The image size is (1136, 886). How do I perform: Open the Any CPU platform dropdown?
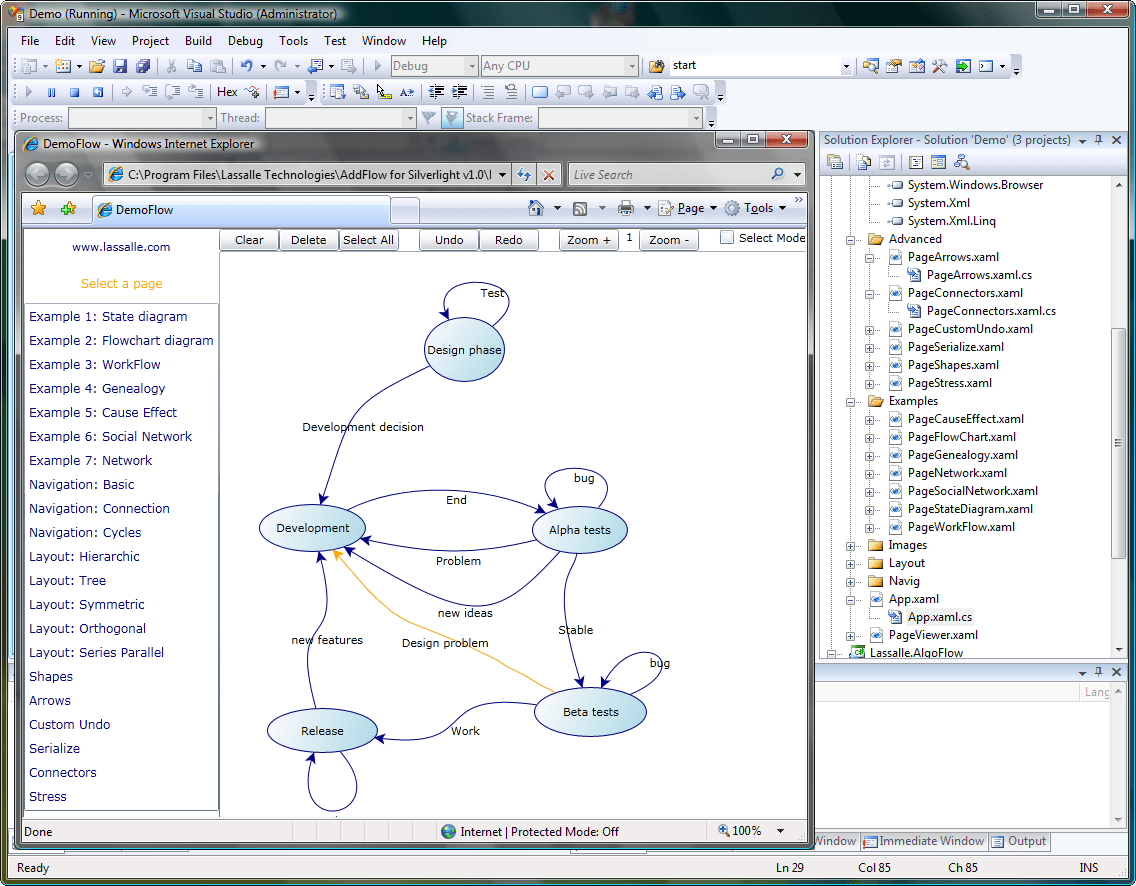point(634,64)
